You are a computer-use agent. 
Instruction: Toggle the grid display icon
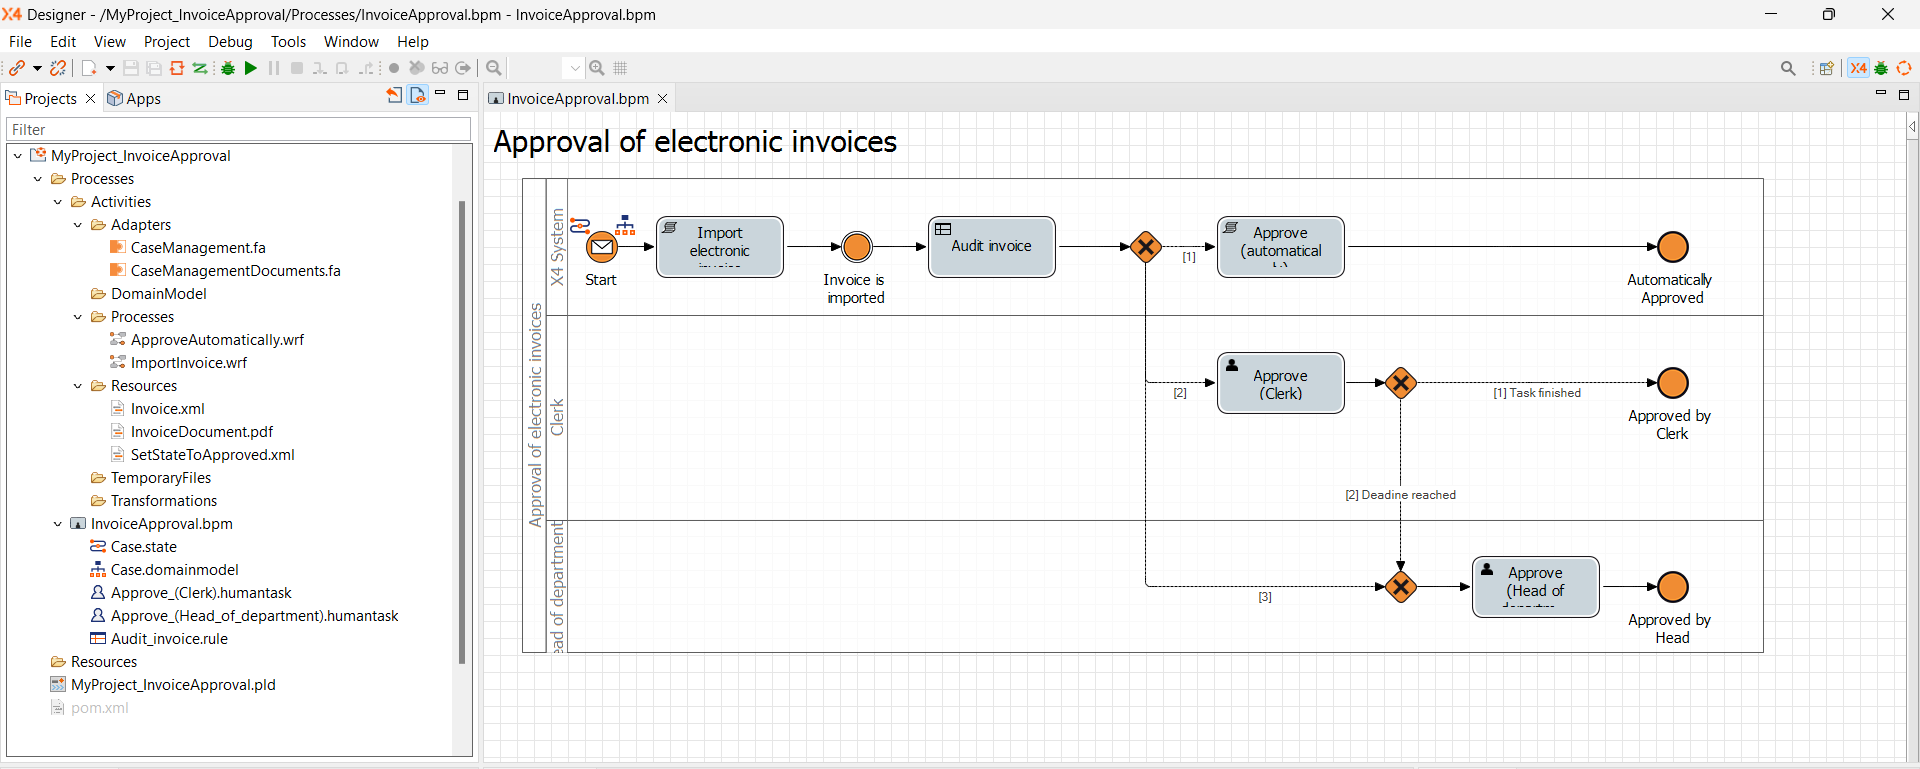coord(621,68)
